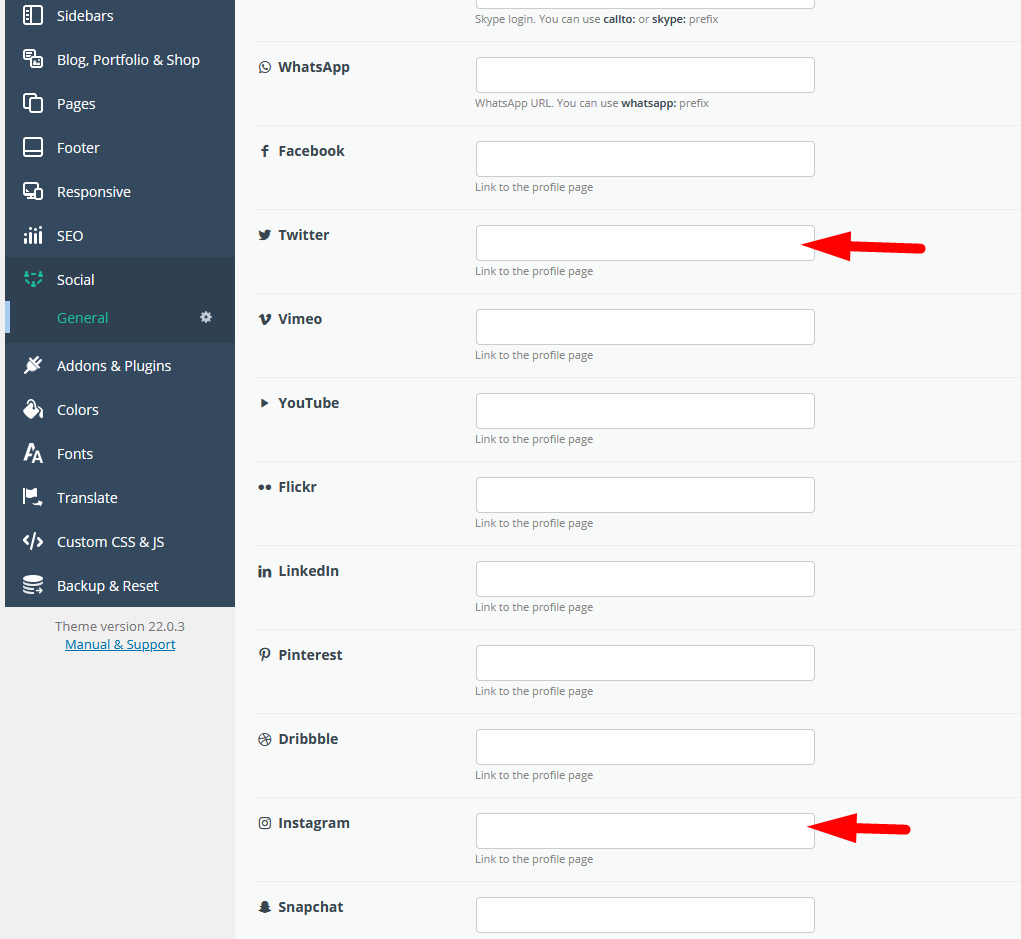Viewport: 1021px width, 939px height.
Task: Click the Blog, Portfolio & Shop icon
Action: pos(33,59)
